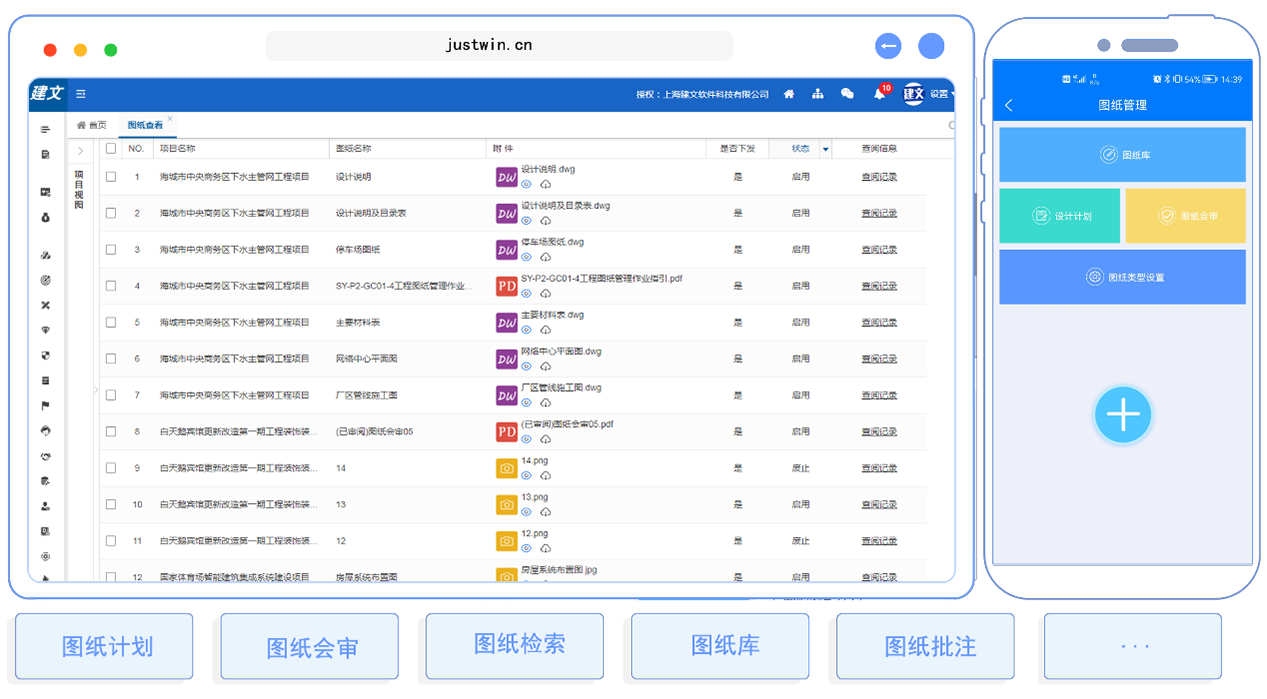Download 停车场图纸.dwg via its cloud icon

(x=546, y=257)
